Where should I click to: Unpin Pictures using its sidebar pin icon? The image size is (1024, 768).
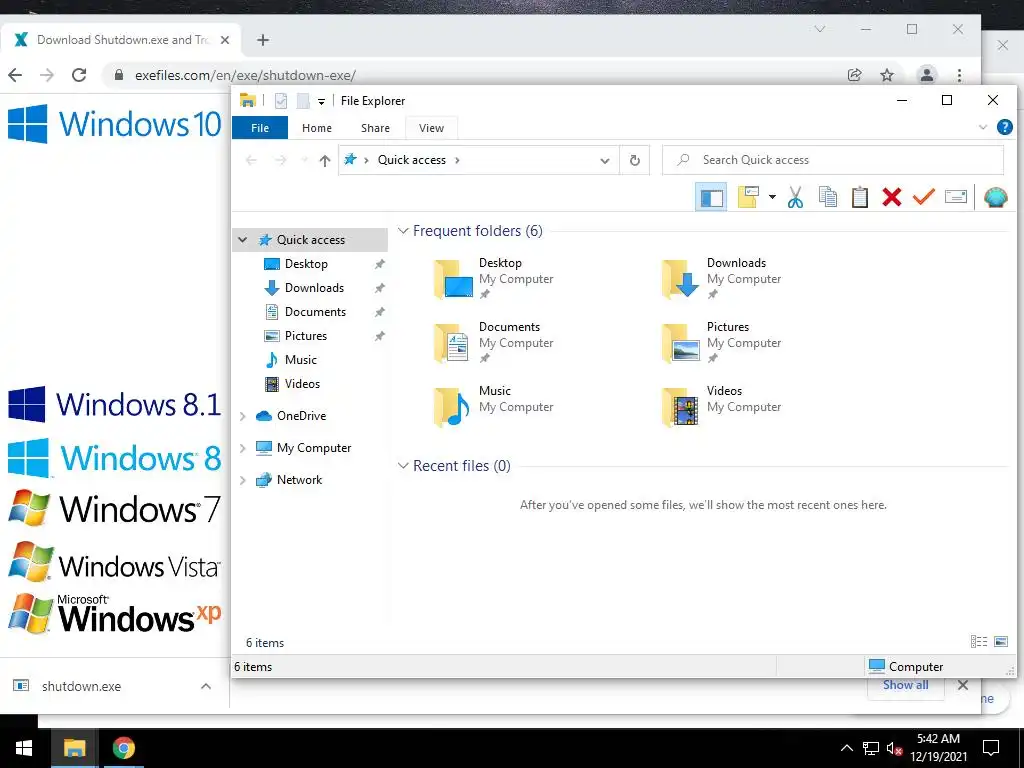click(x=379, y=336)
